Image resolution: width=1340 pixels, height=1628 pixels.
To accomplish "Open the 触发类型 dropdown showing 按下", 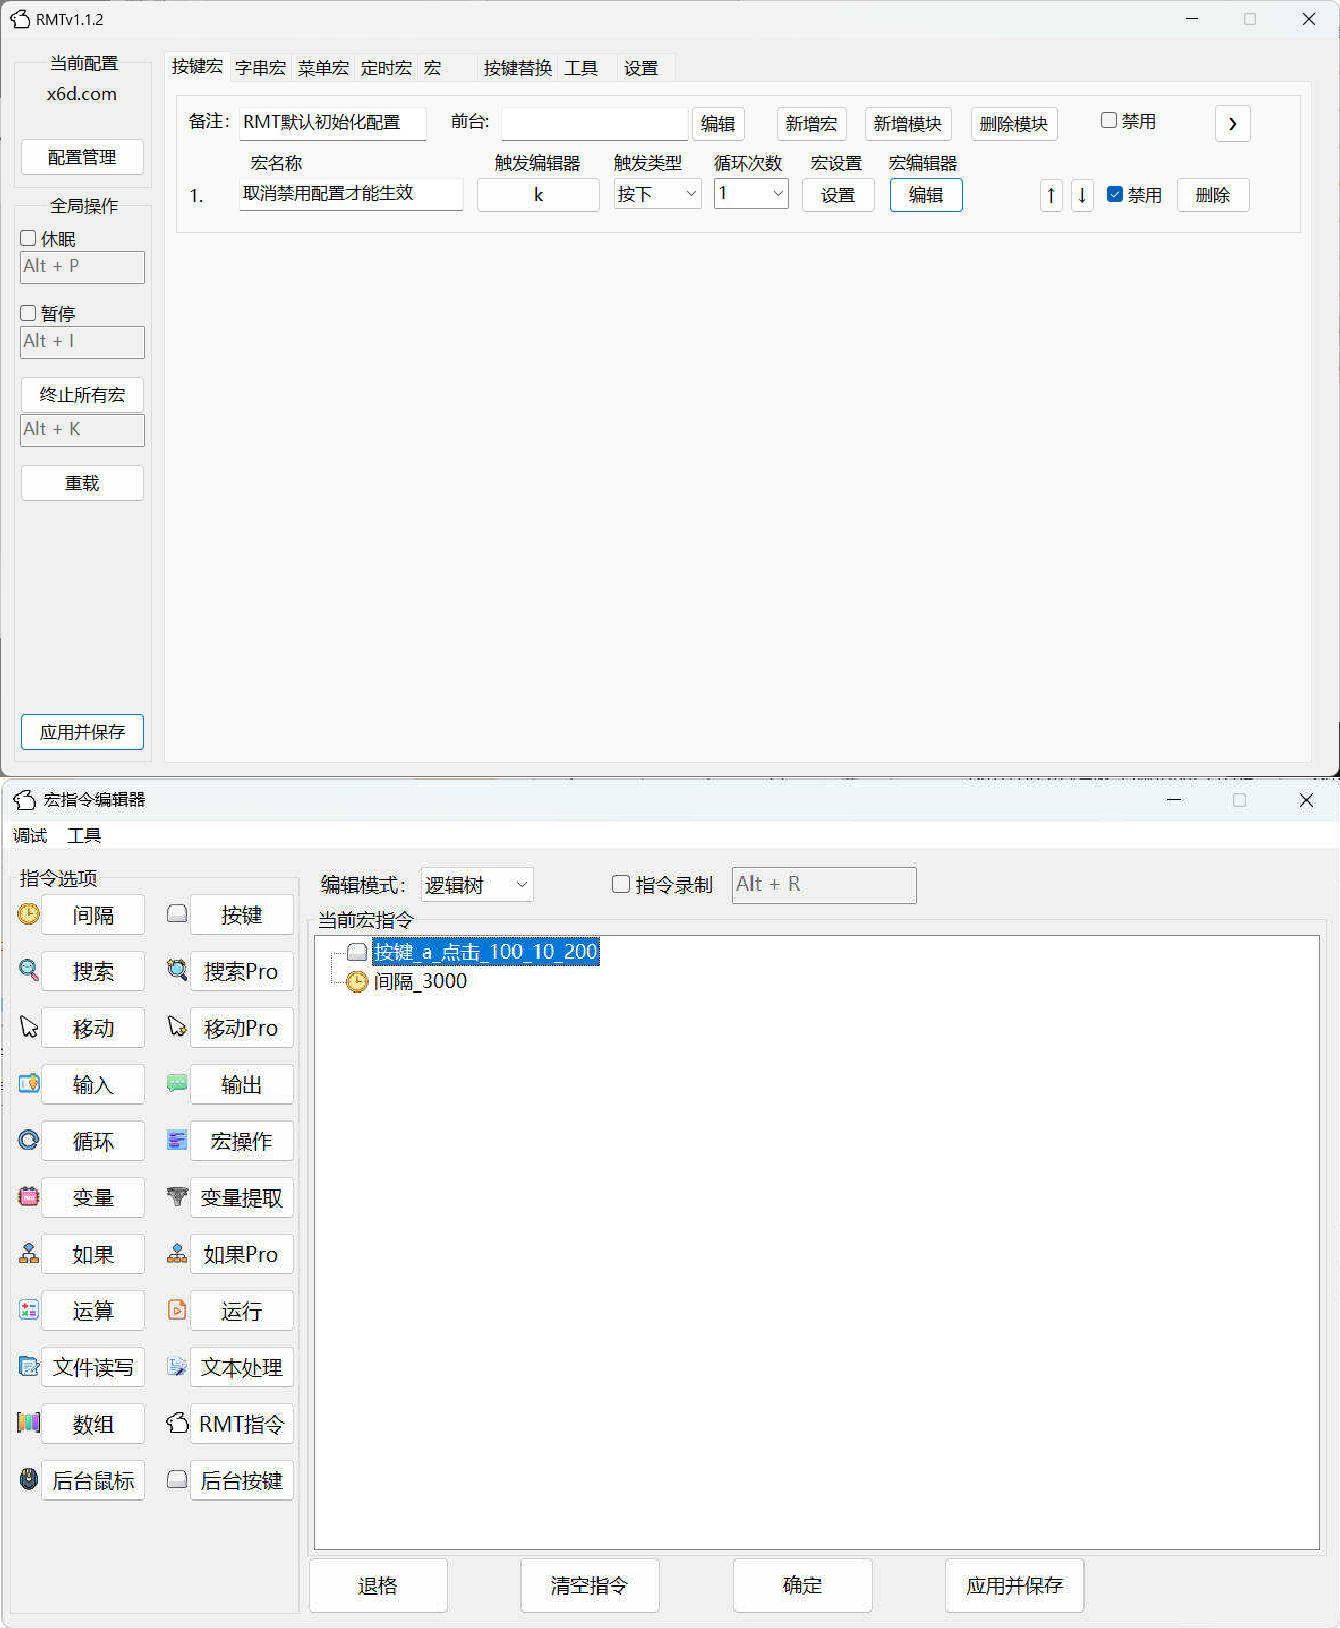I will (657, 194).
